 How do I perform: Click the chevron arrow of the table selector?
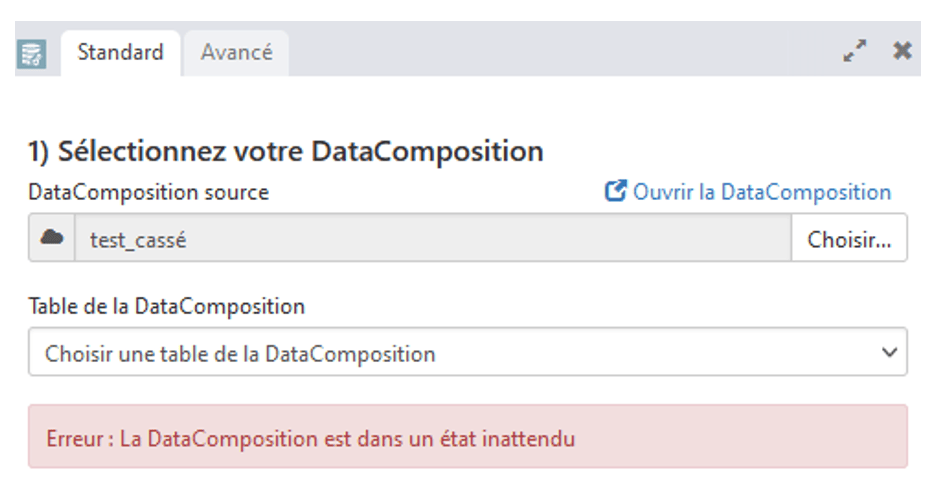coord(889,352)
